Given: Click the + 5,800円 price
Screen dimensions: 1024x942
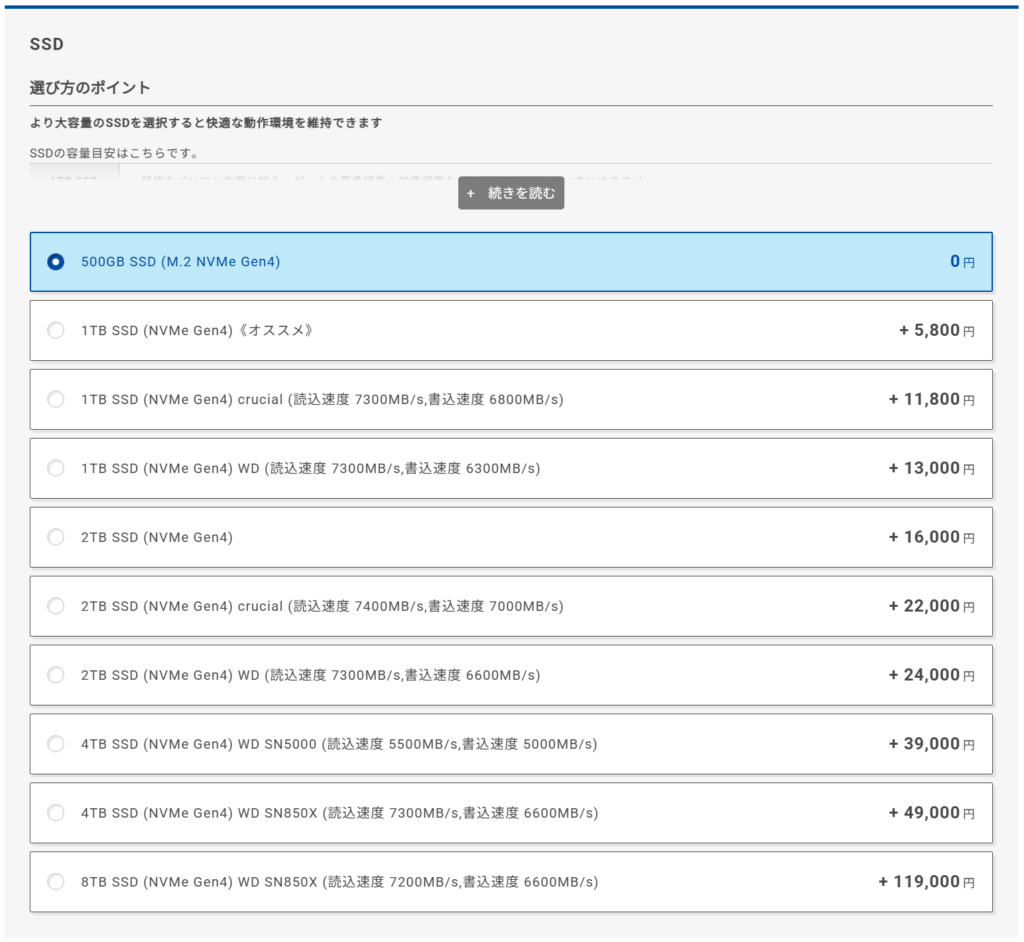Looking at the screenshot, I should pyautogui.click(x=936, y=331).
